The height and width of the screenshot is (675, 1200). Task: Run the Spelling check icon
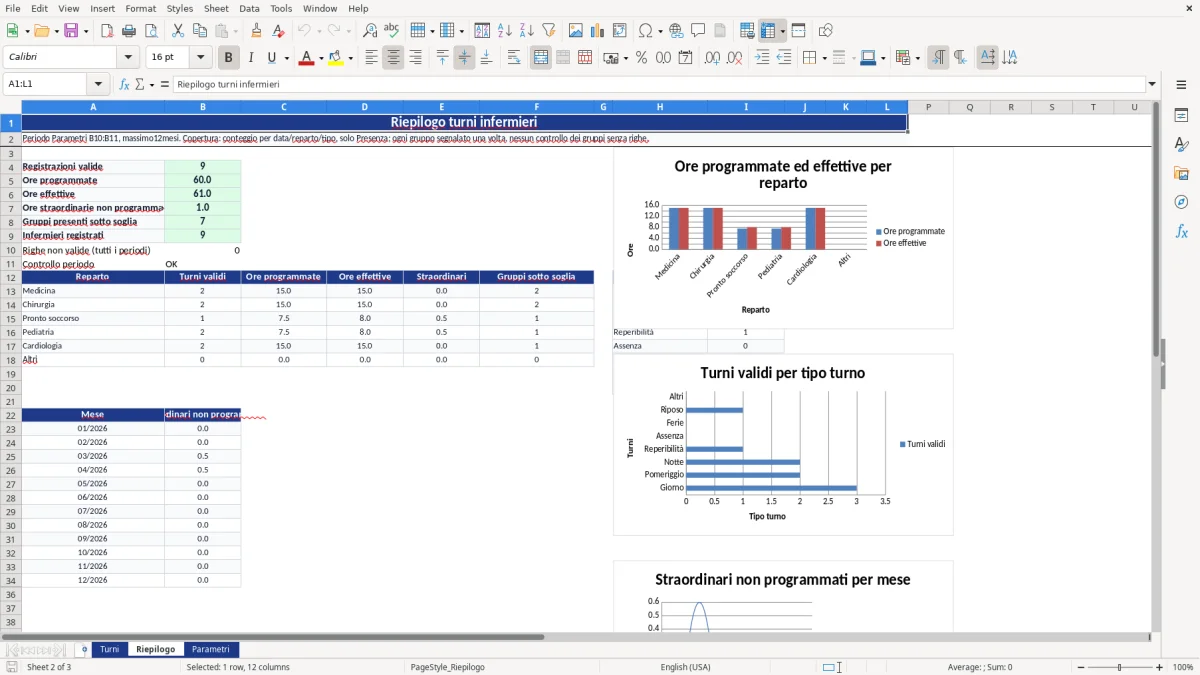tap(392, 31)
